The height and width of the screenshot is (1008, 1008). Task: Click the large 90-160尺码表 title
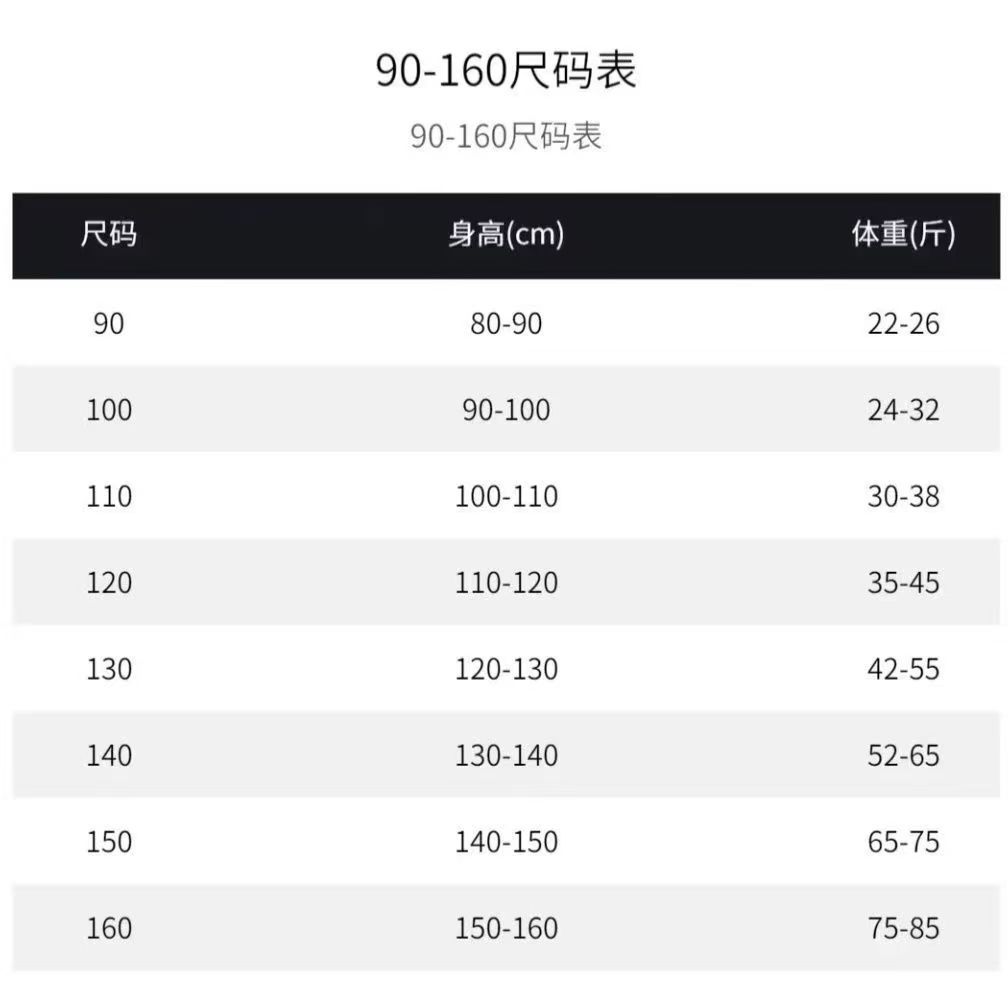pos(506,72)
